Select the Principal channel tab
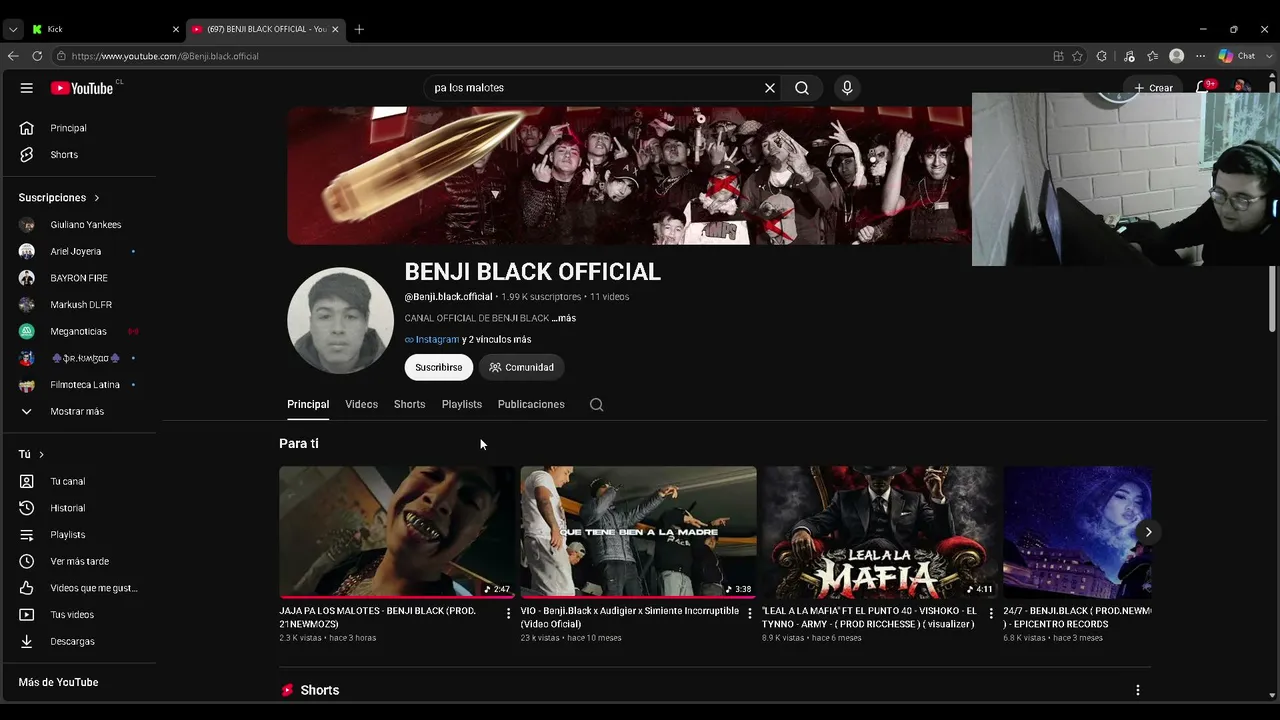1280x720 pixels. point(308,404)
